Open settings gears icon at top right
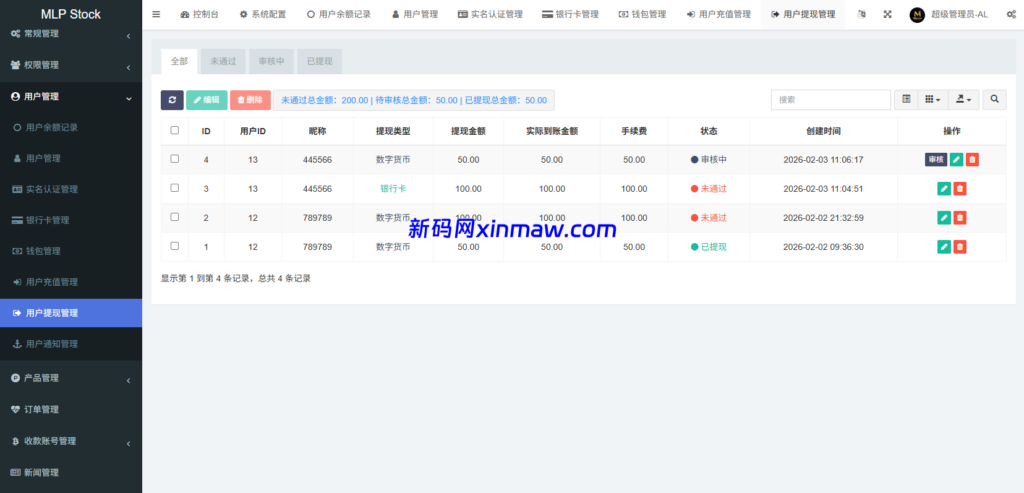 [x=1011, y=14]
